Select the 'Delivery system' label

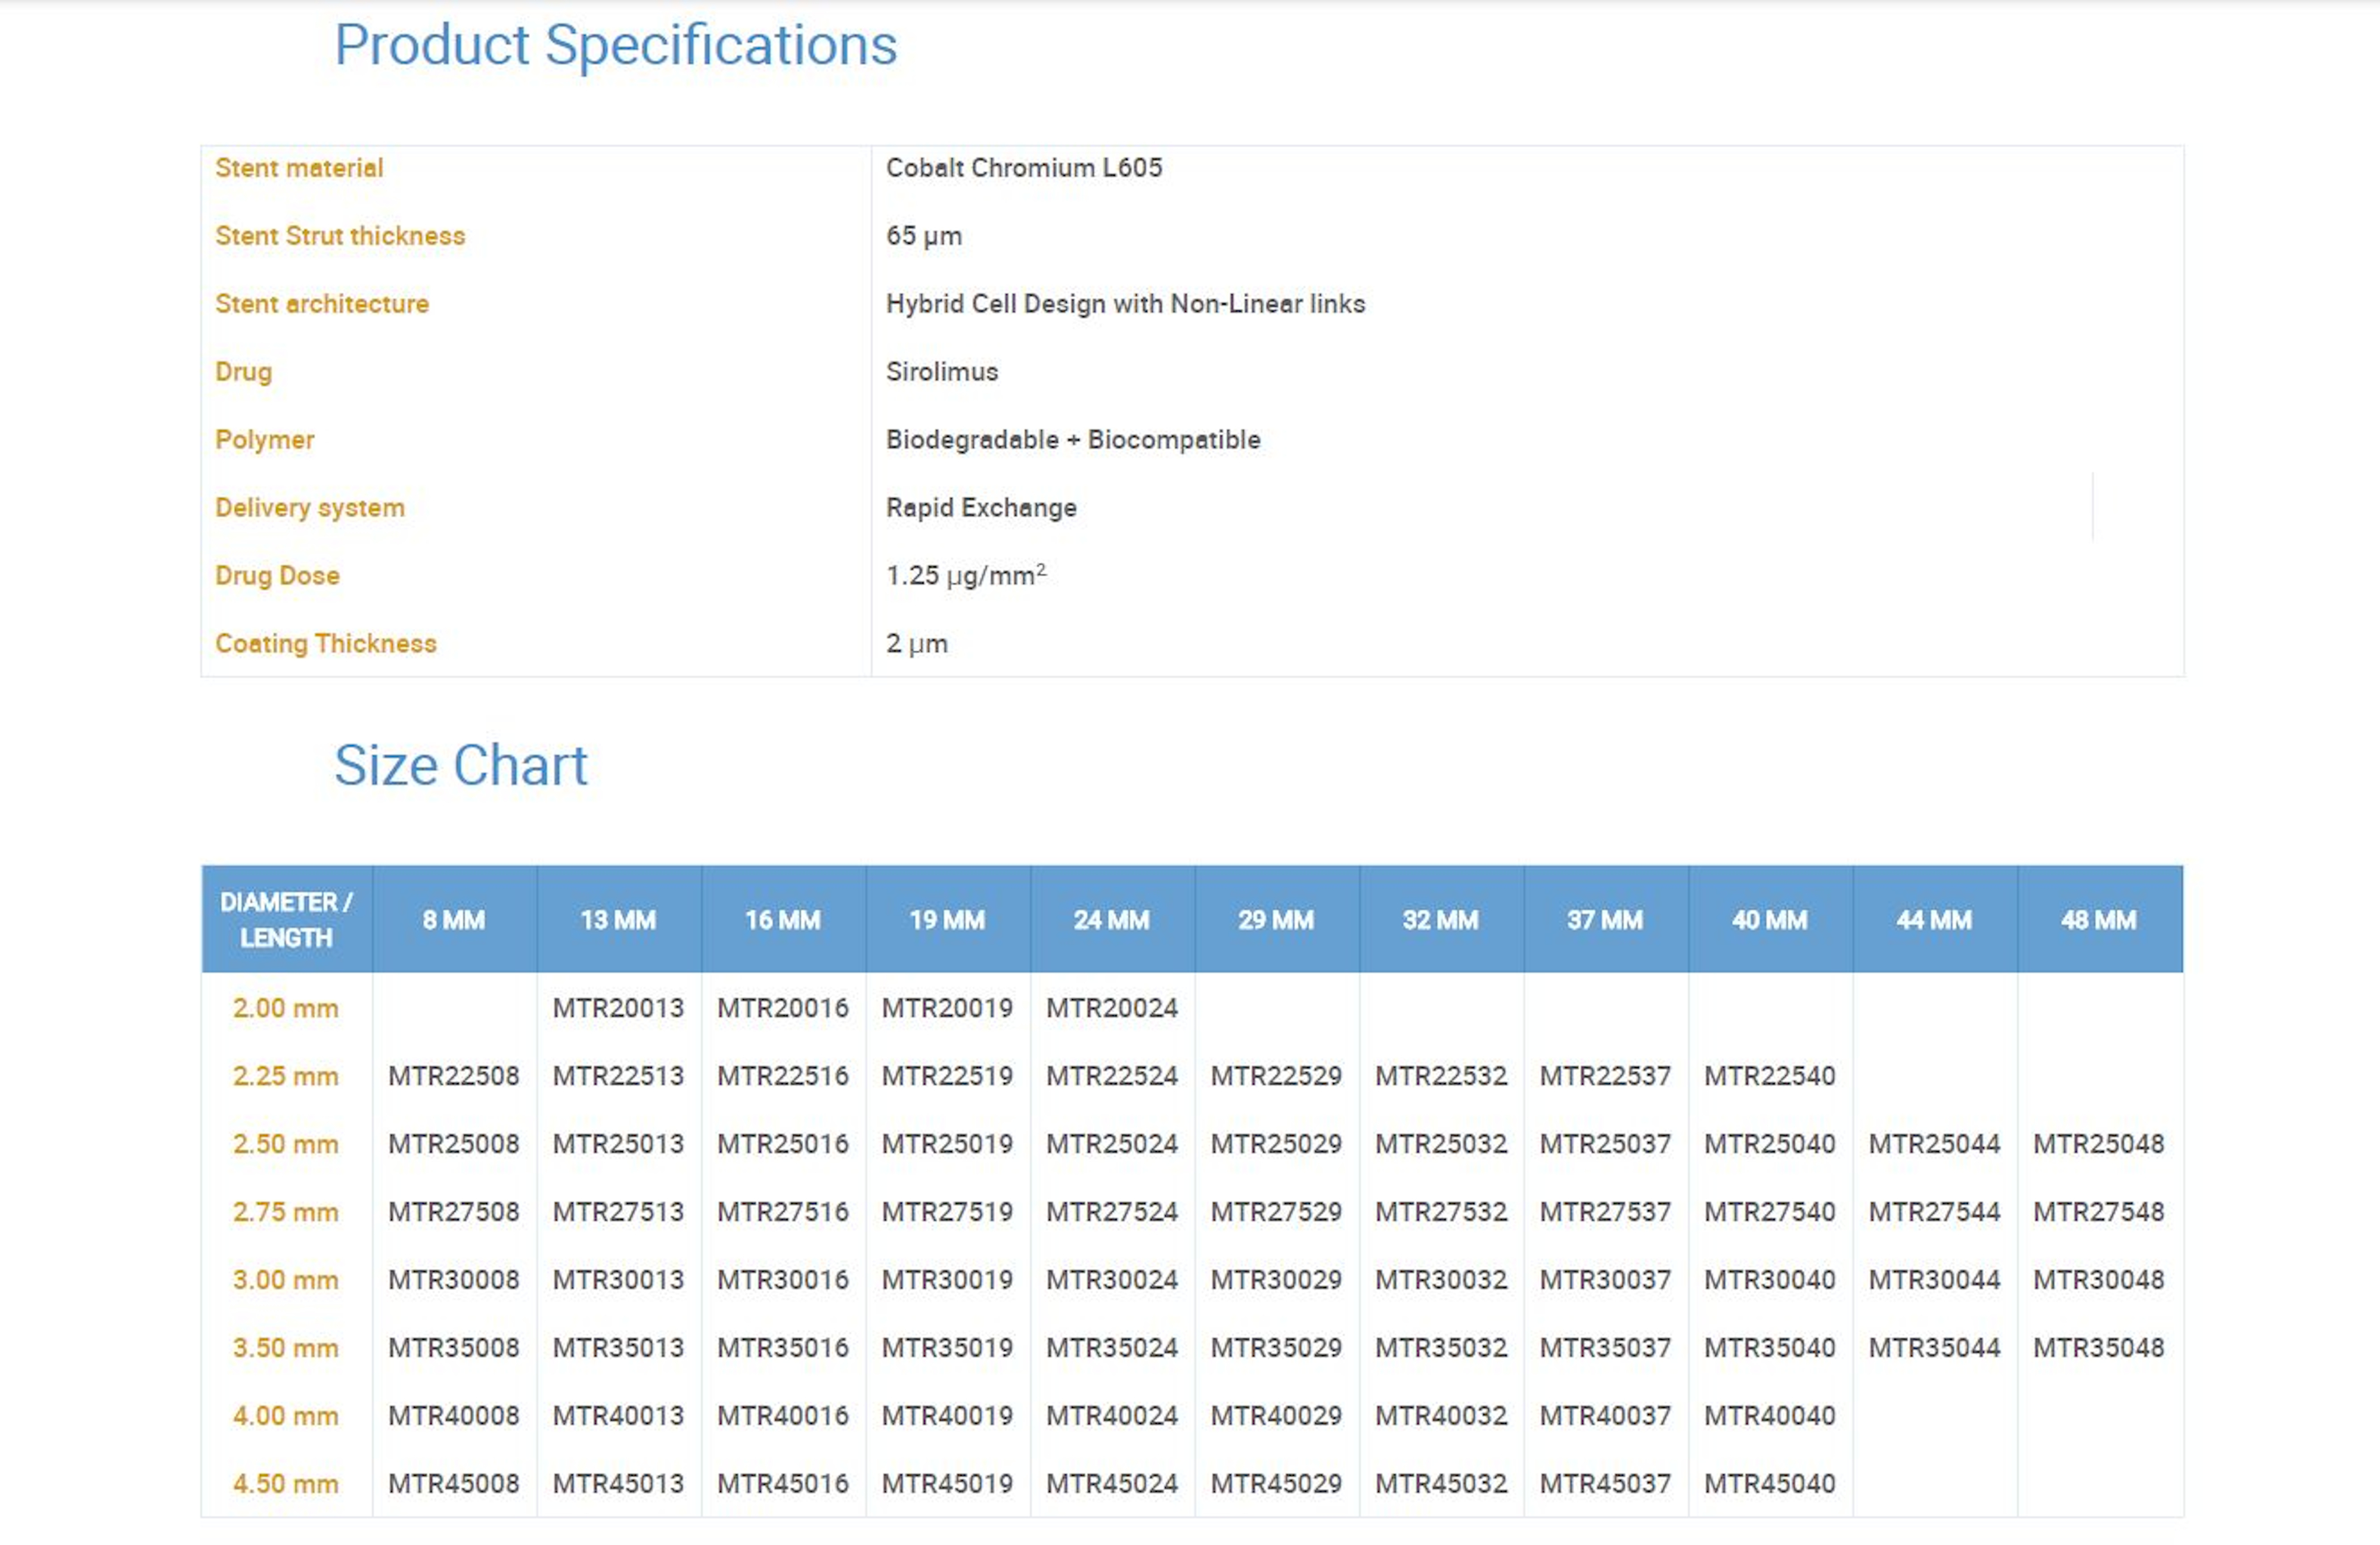coord(310,508)
